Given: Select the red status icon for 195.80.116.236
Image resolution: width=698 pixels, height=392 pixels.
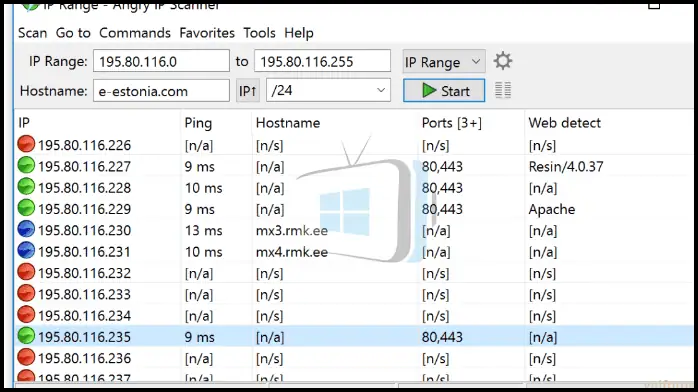Looking at the screenshot, I should click(26, 357).
